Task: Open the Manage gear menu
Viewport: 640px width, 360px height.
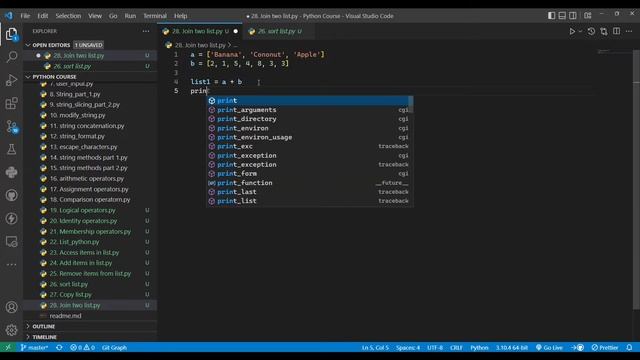Action: click(11, 330)
